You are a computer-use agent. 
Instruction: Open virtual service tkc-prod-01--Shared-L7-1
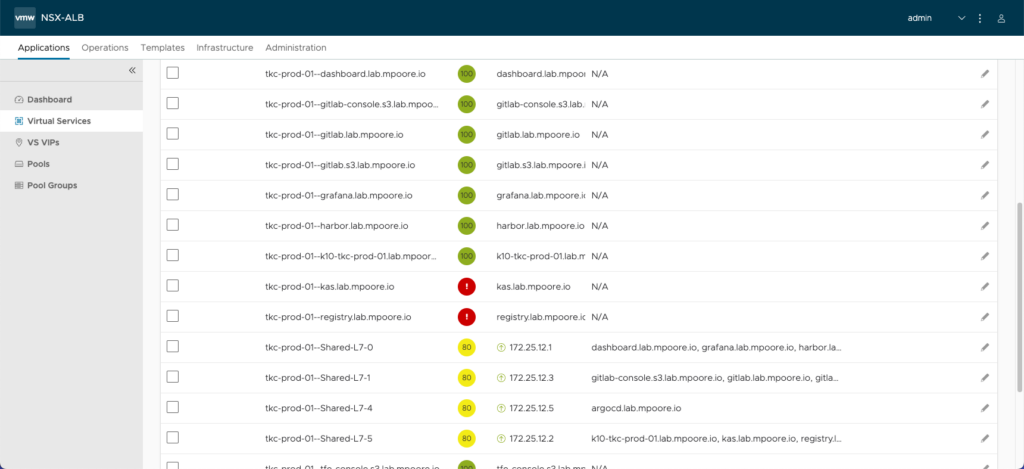tap(319, 378)
